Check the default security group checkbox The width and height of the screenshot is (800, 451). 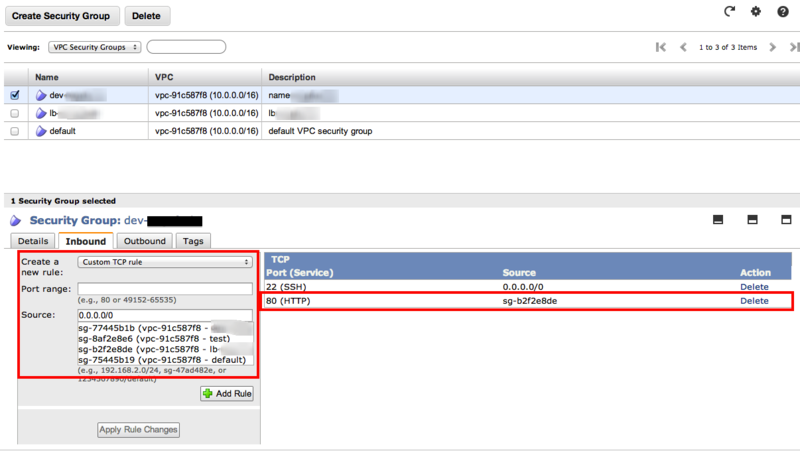coord(15,131)
